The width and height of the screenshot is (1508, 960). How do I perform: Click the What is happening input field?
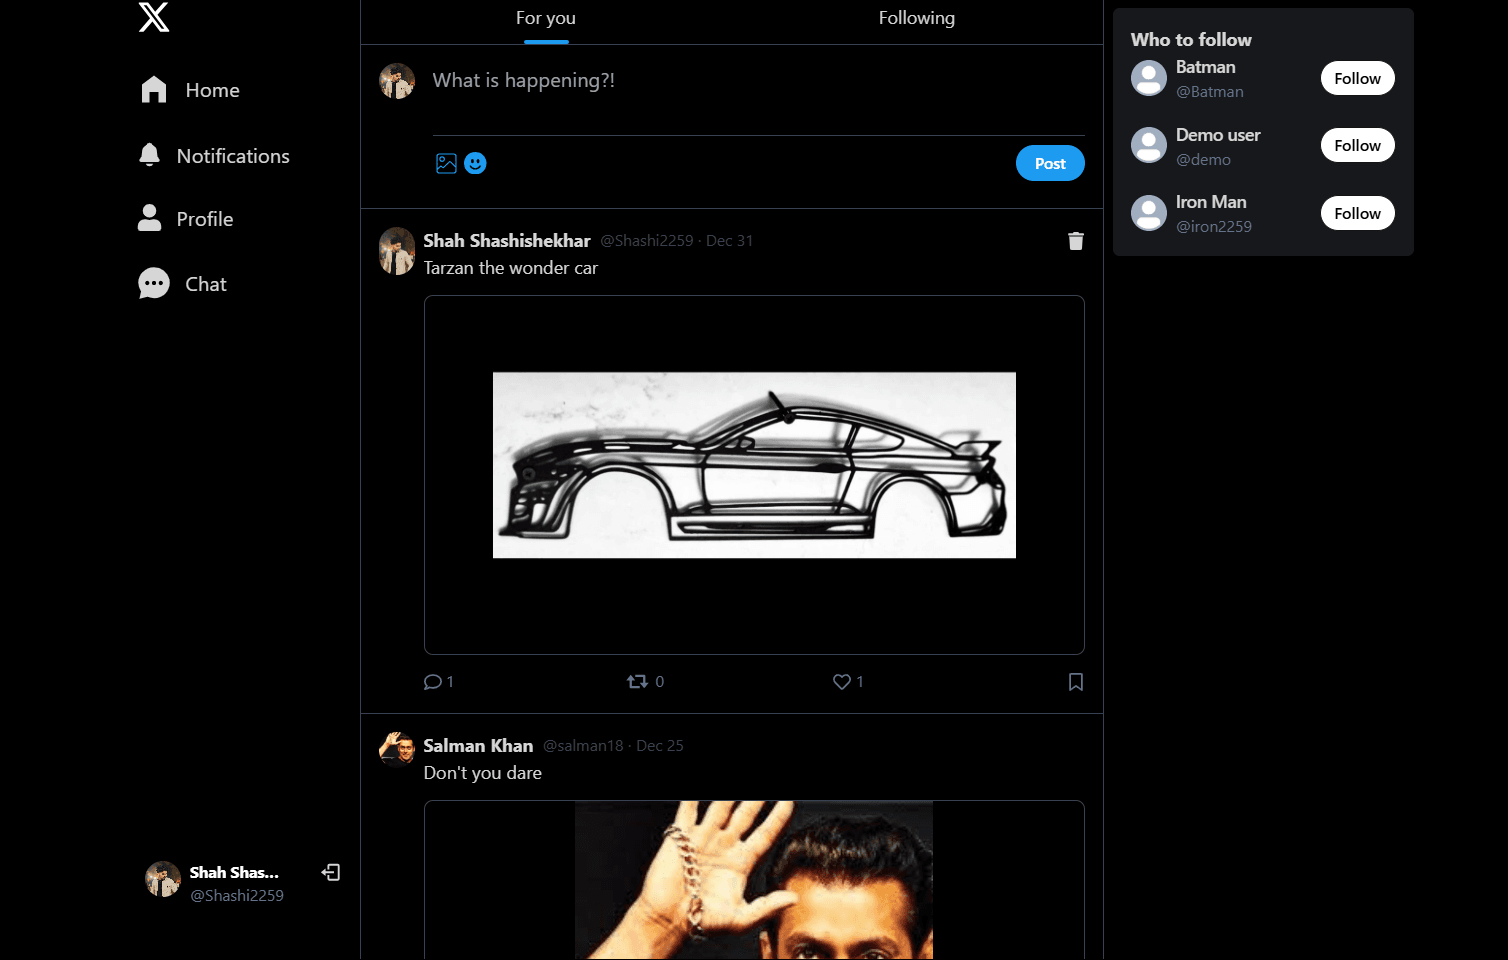coord(758,81)
